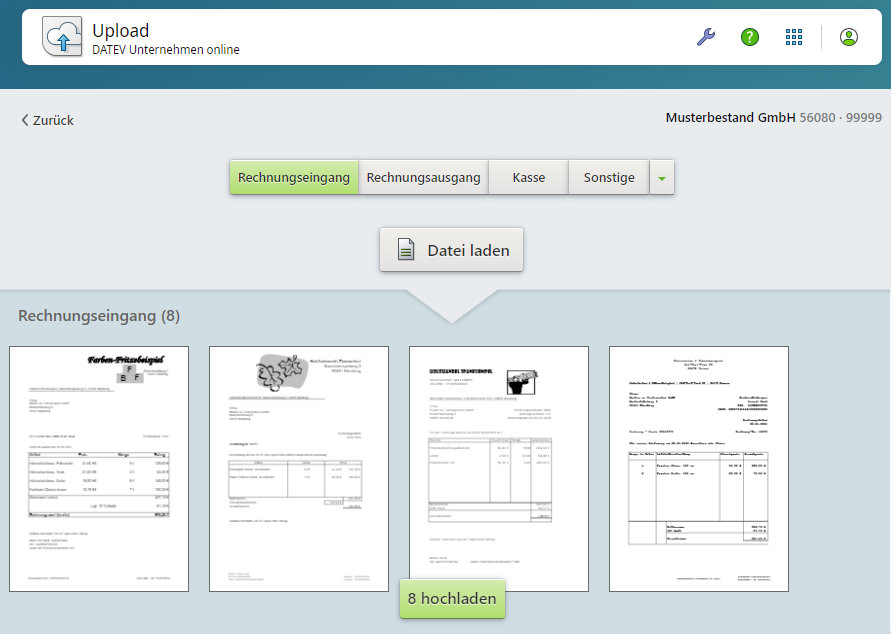Open the apps grid icon in the header

click(x=793, y=36)
